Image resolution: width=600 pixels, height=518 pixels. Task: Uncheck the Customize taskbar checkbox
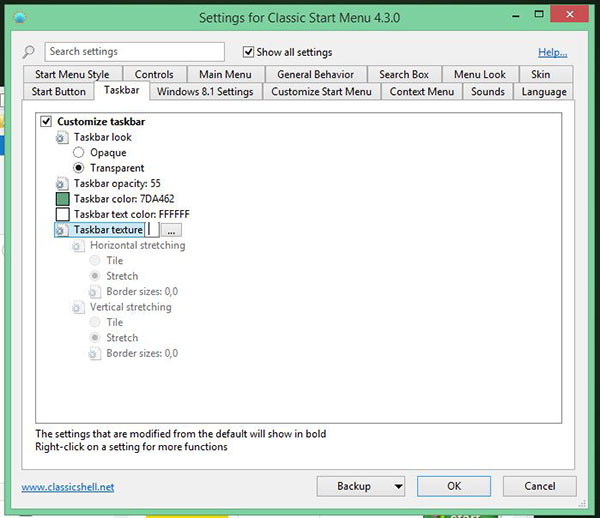pos(46,122)
